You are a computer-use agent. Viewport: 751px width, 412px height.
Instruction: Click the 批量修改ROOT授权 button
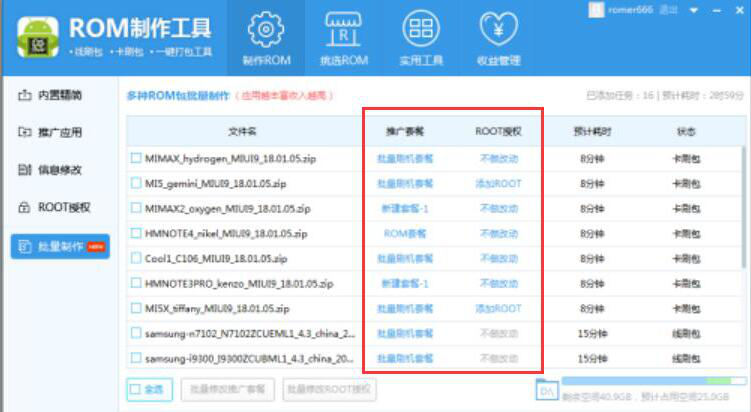point(329,389)
